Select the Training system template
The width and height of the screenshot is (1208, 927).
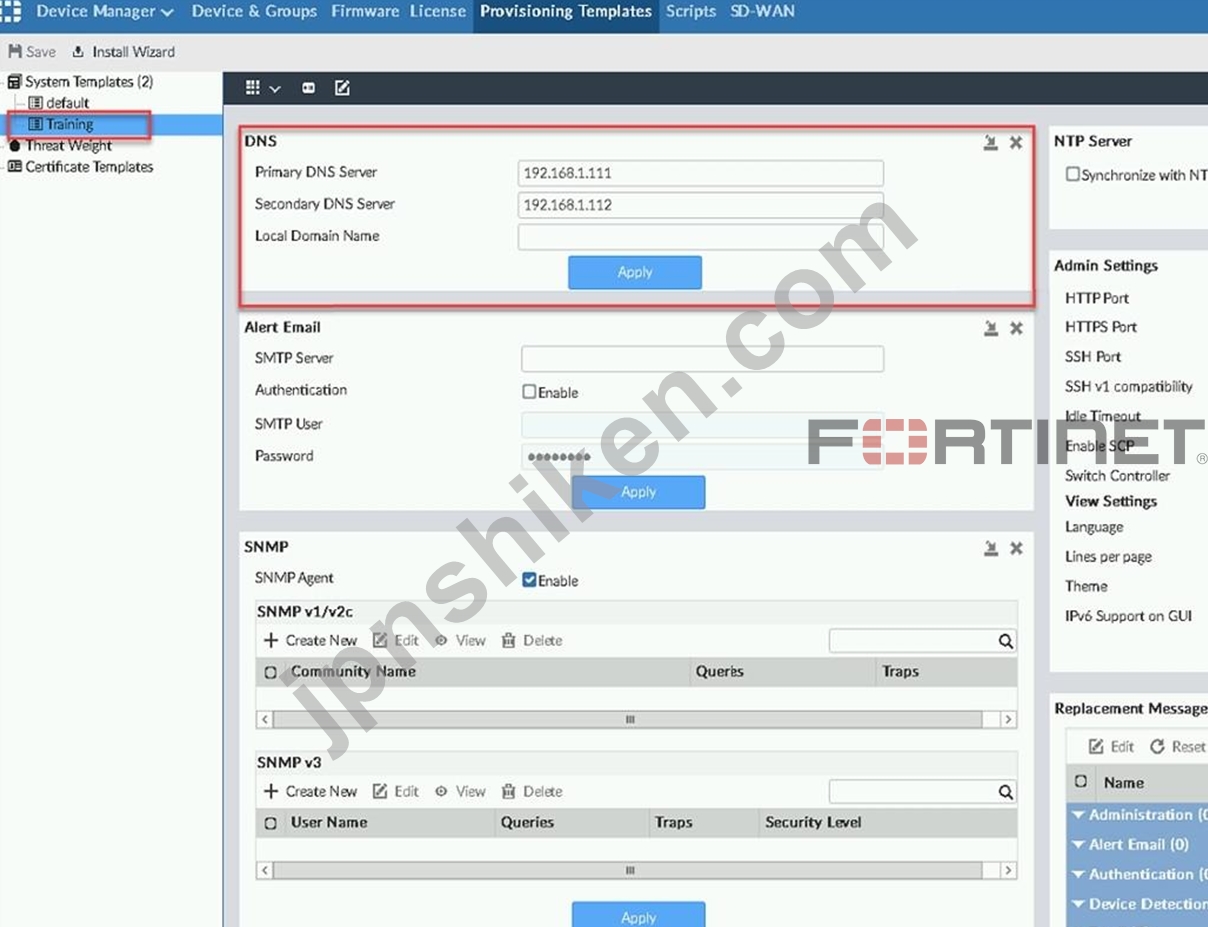pos(61,125)
